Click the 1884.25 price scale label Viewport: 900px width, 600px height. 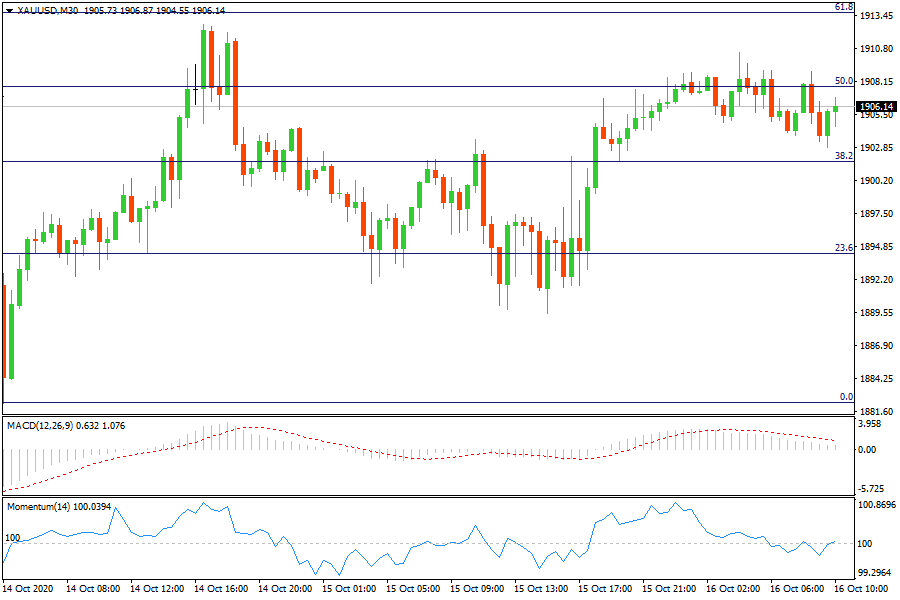(x=876, y=379)
